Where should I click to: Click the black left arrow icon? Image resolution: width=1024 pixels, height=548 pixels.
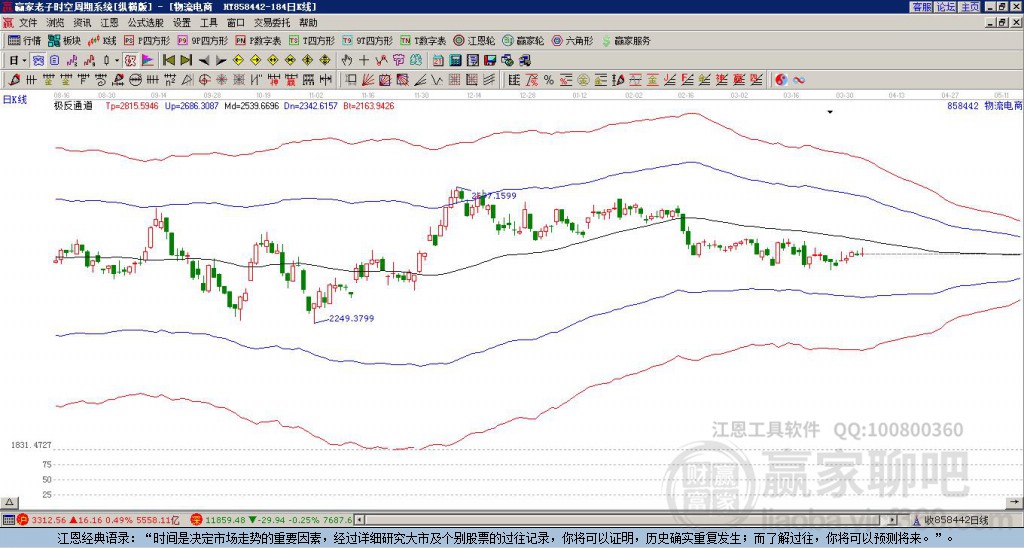tap(204, 61)
